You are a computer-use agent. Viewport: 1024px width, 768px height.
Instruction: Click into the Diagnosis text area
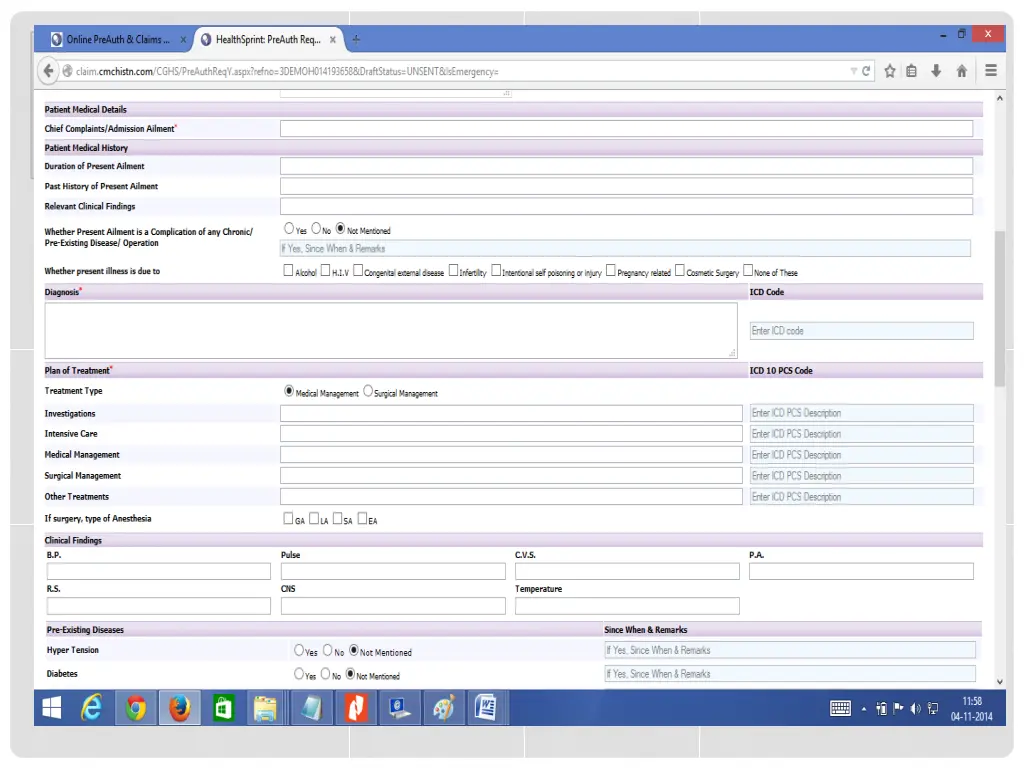391,330
